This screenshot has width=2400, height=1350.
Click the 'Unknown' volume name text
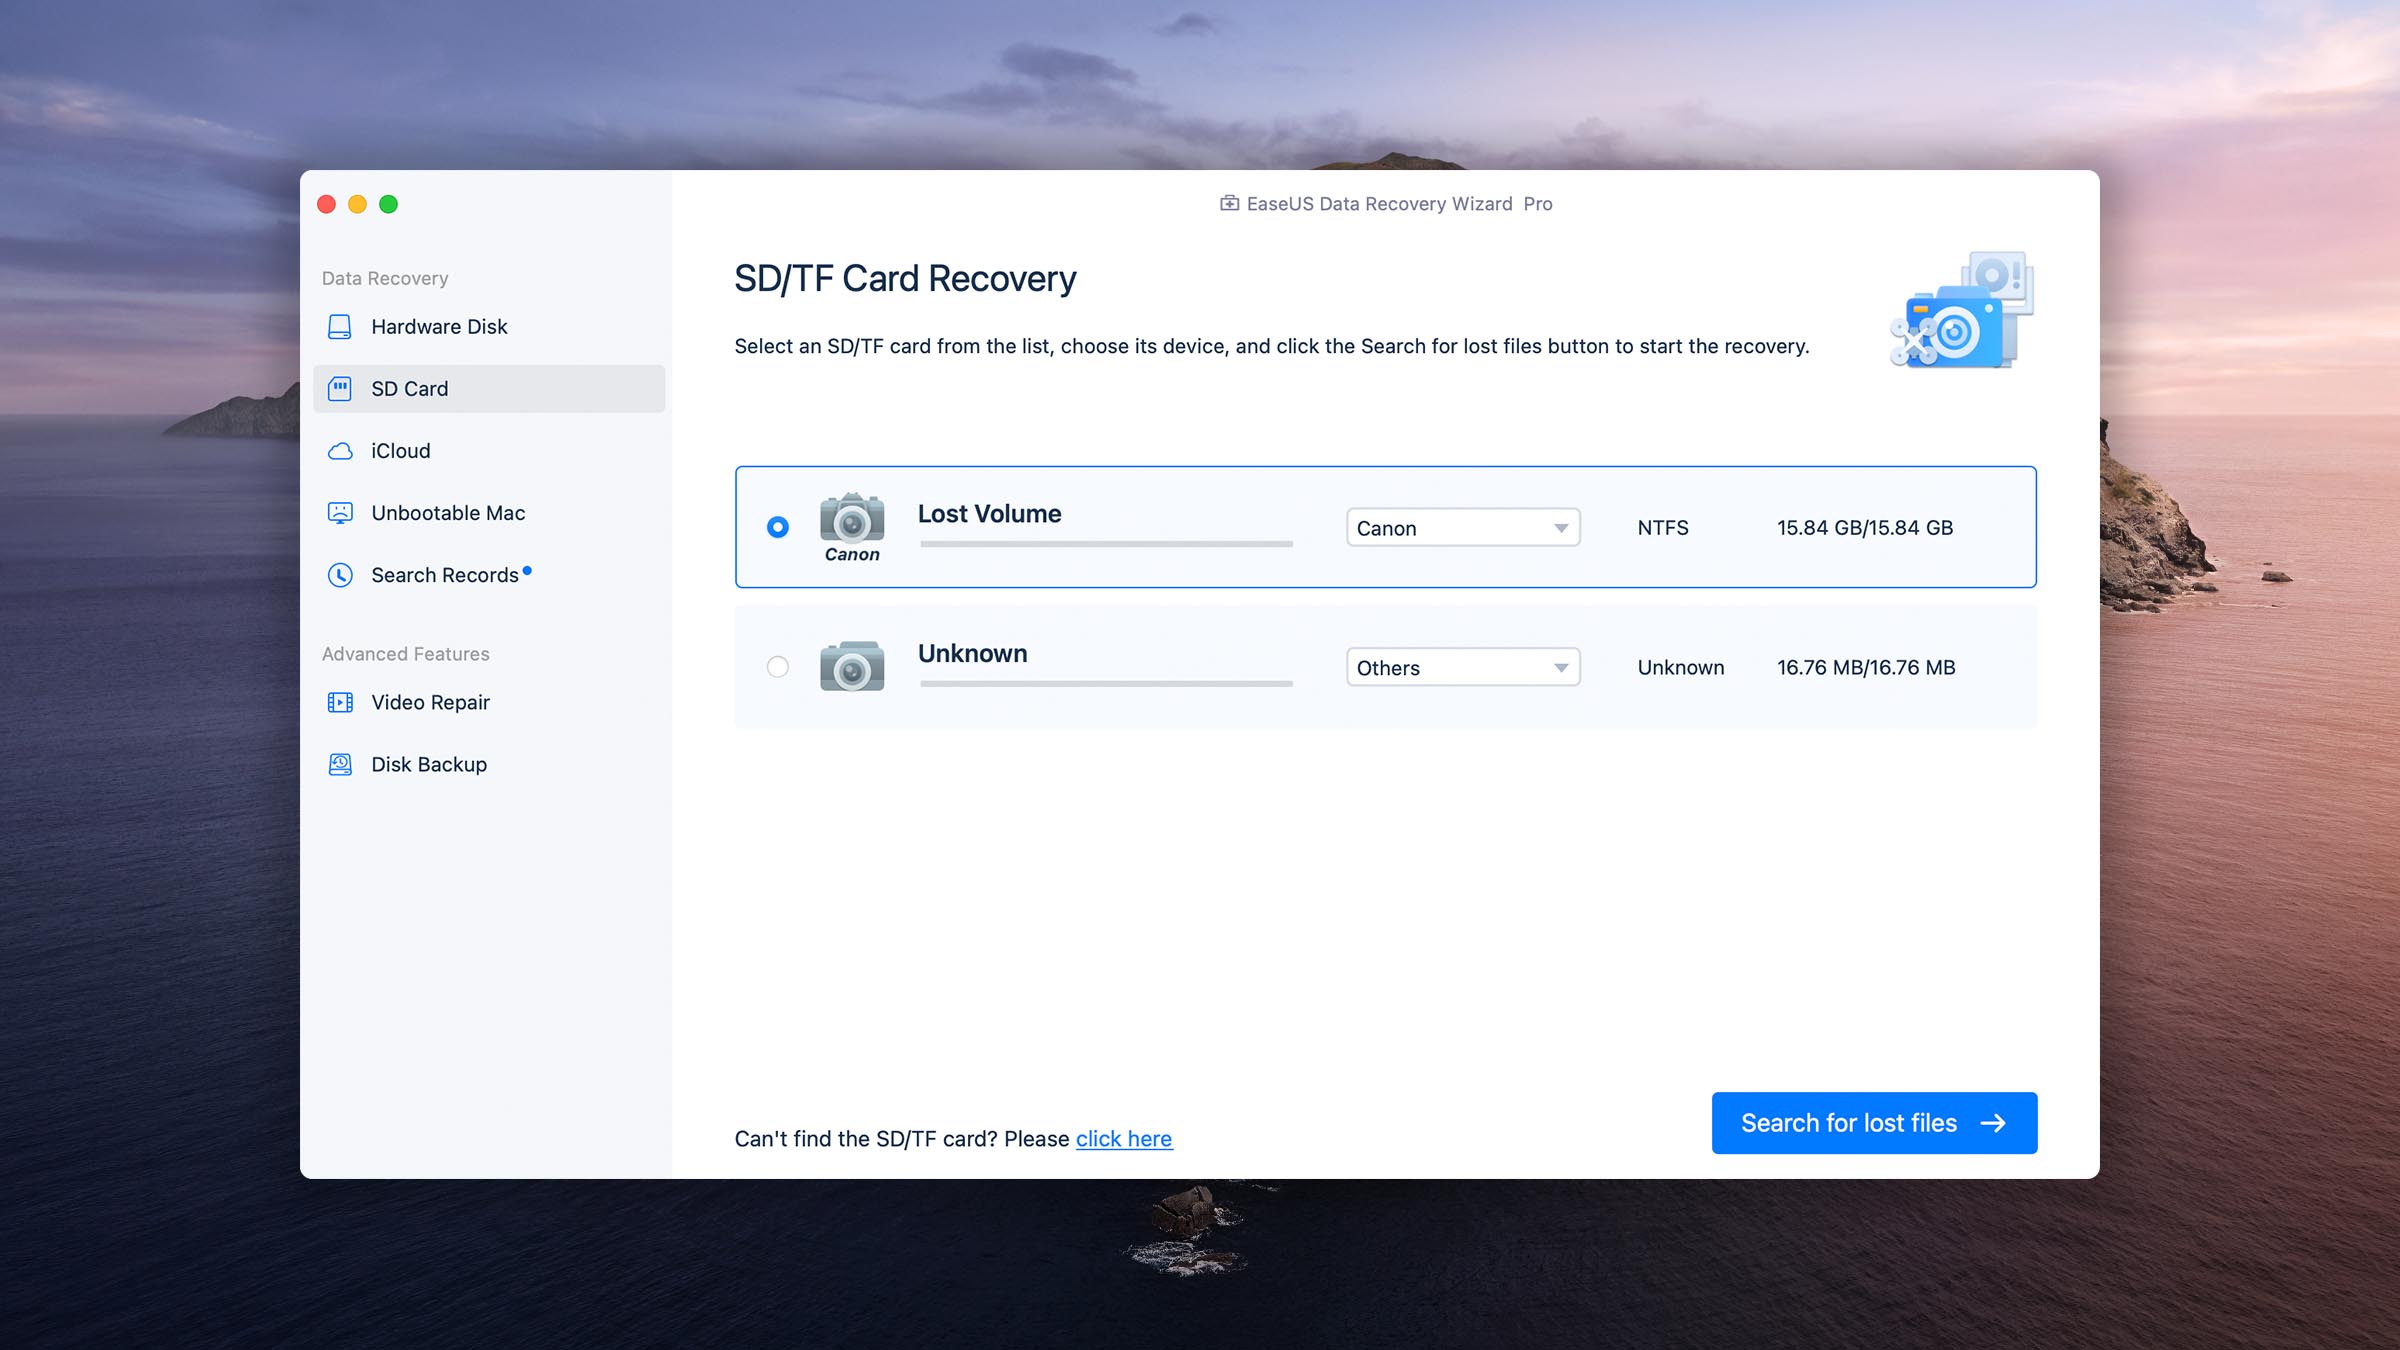click(973, 653)
